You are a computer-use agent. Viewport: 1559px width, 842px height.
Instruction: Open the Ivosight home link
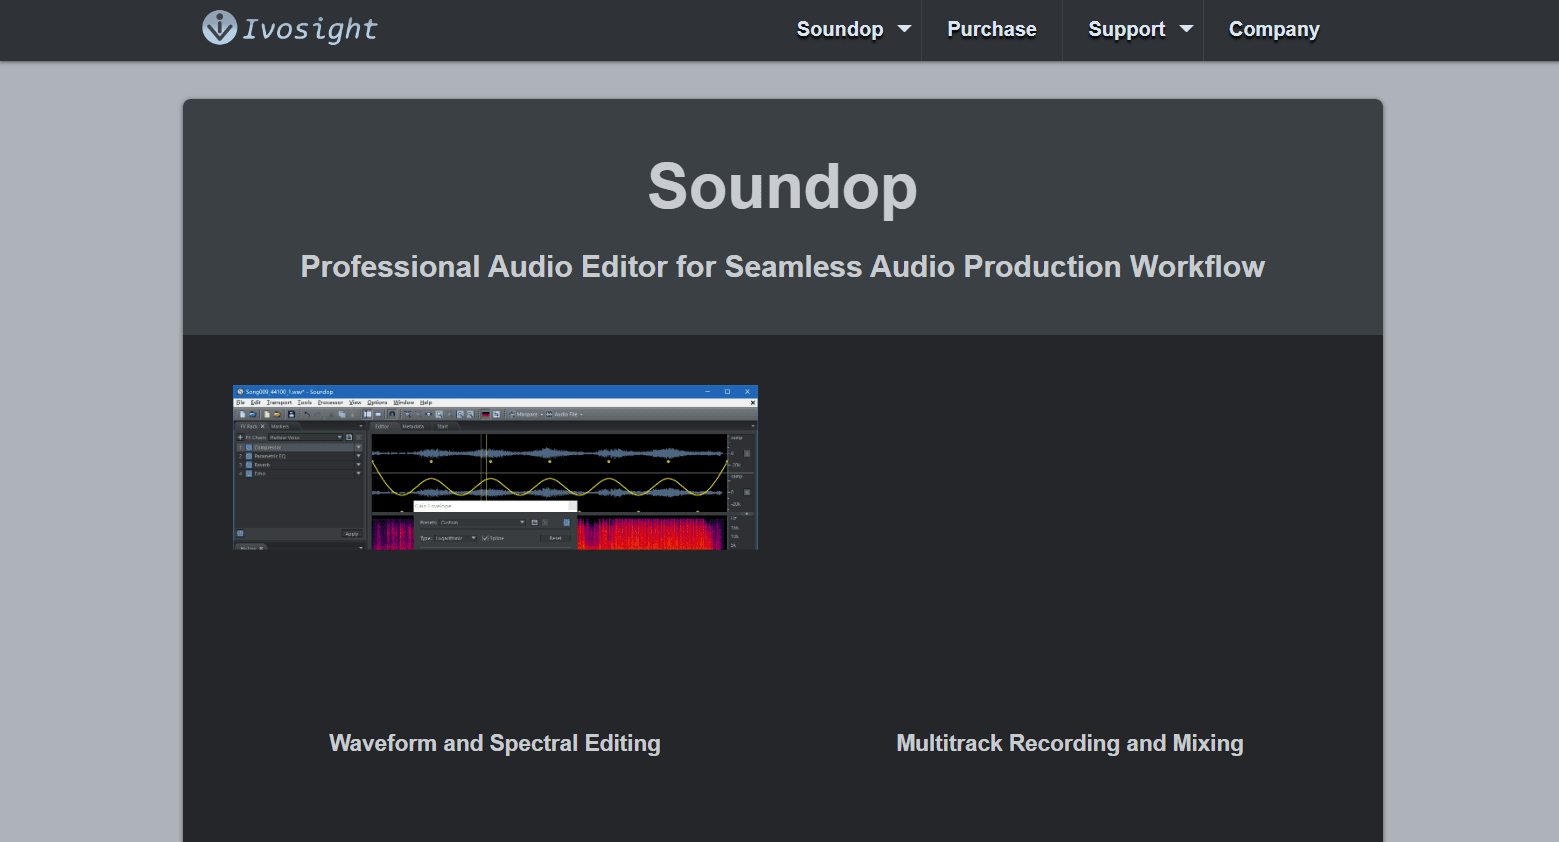pos(290,28)
